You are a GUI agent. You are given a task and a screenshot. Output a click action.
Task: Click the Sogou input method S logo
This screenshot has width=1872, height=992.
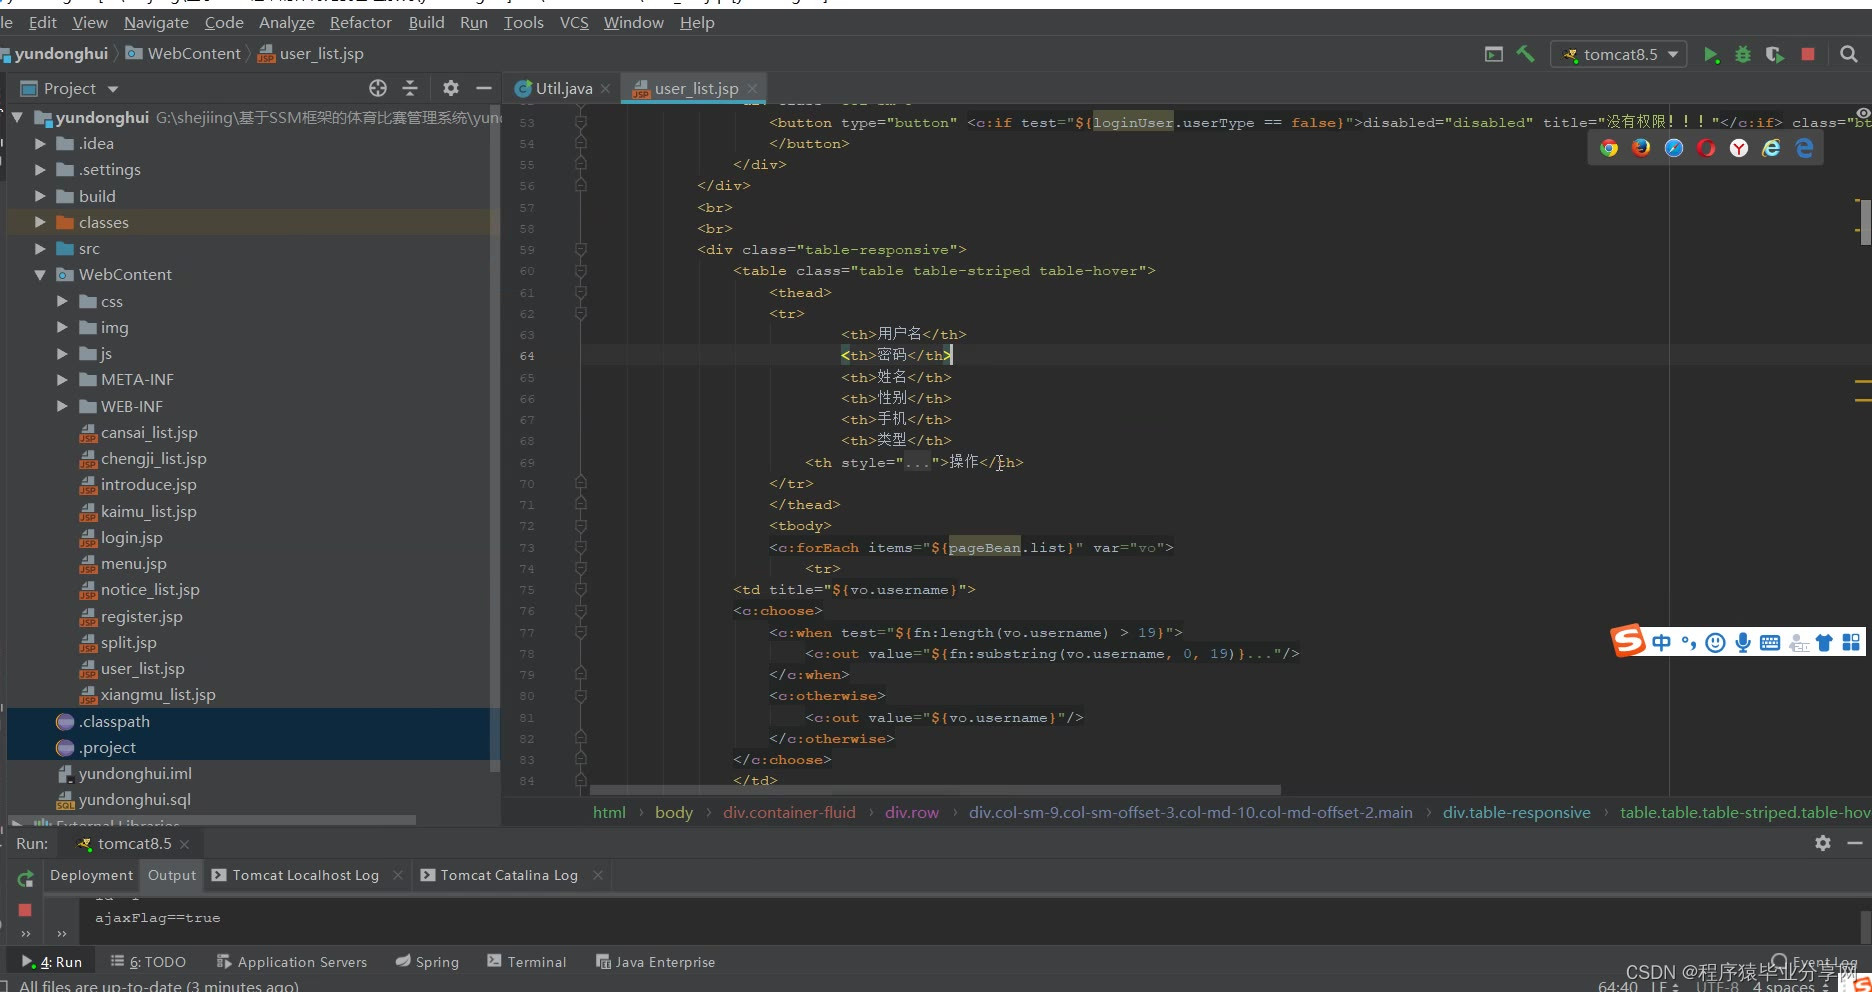(x=1628, y=641)
